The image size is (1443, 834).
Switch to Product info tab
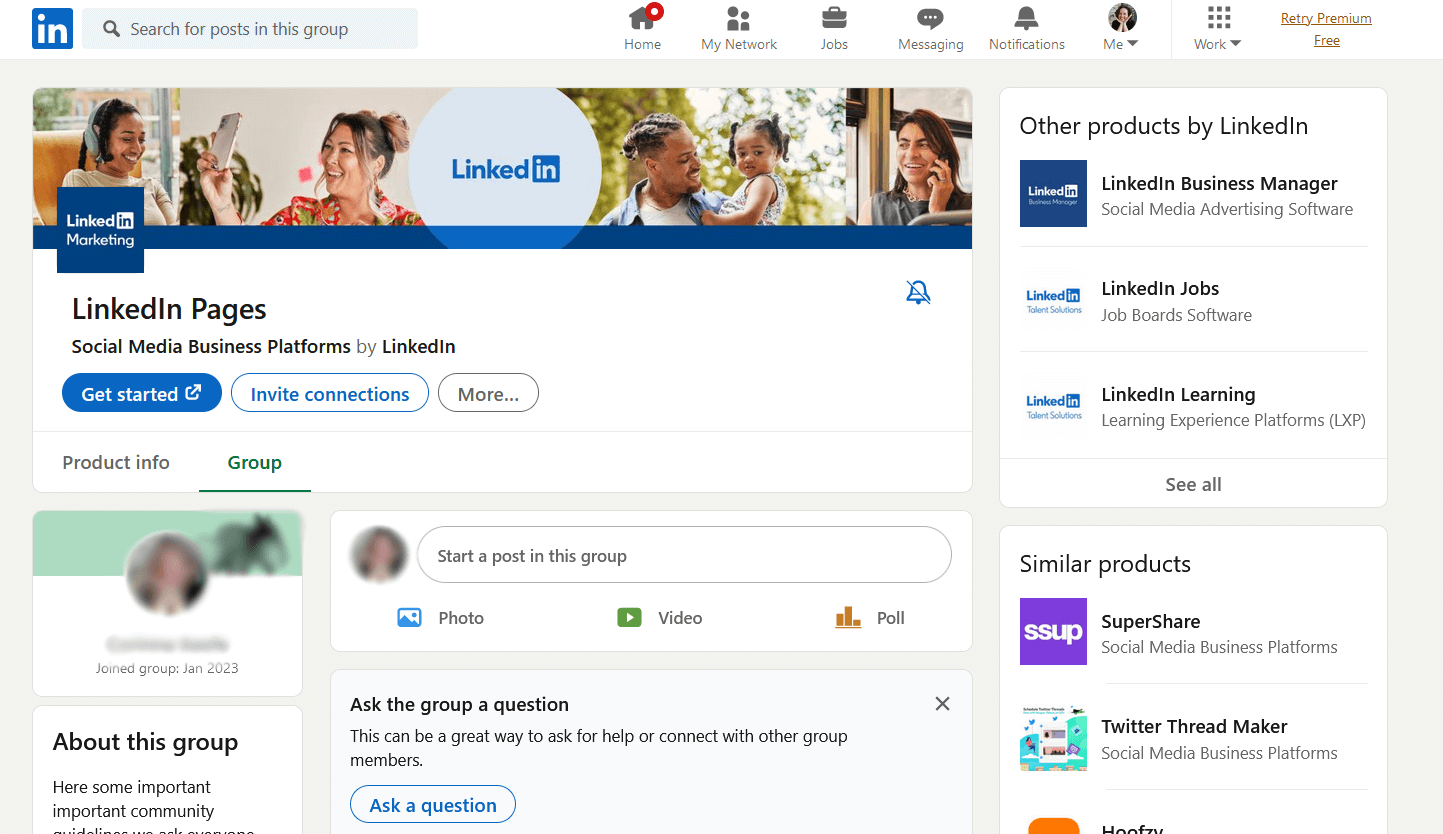pos(116,462)
